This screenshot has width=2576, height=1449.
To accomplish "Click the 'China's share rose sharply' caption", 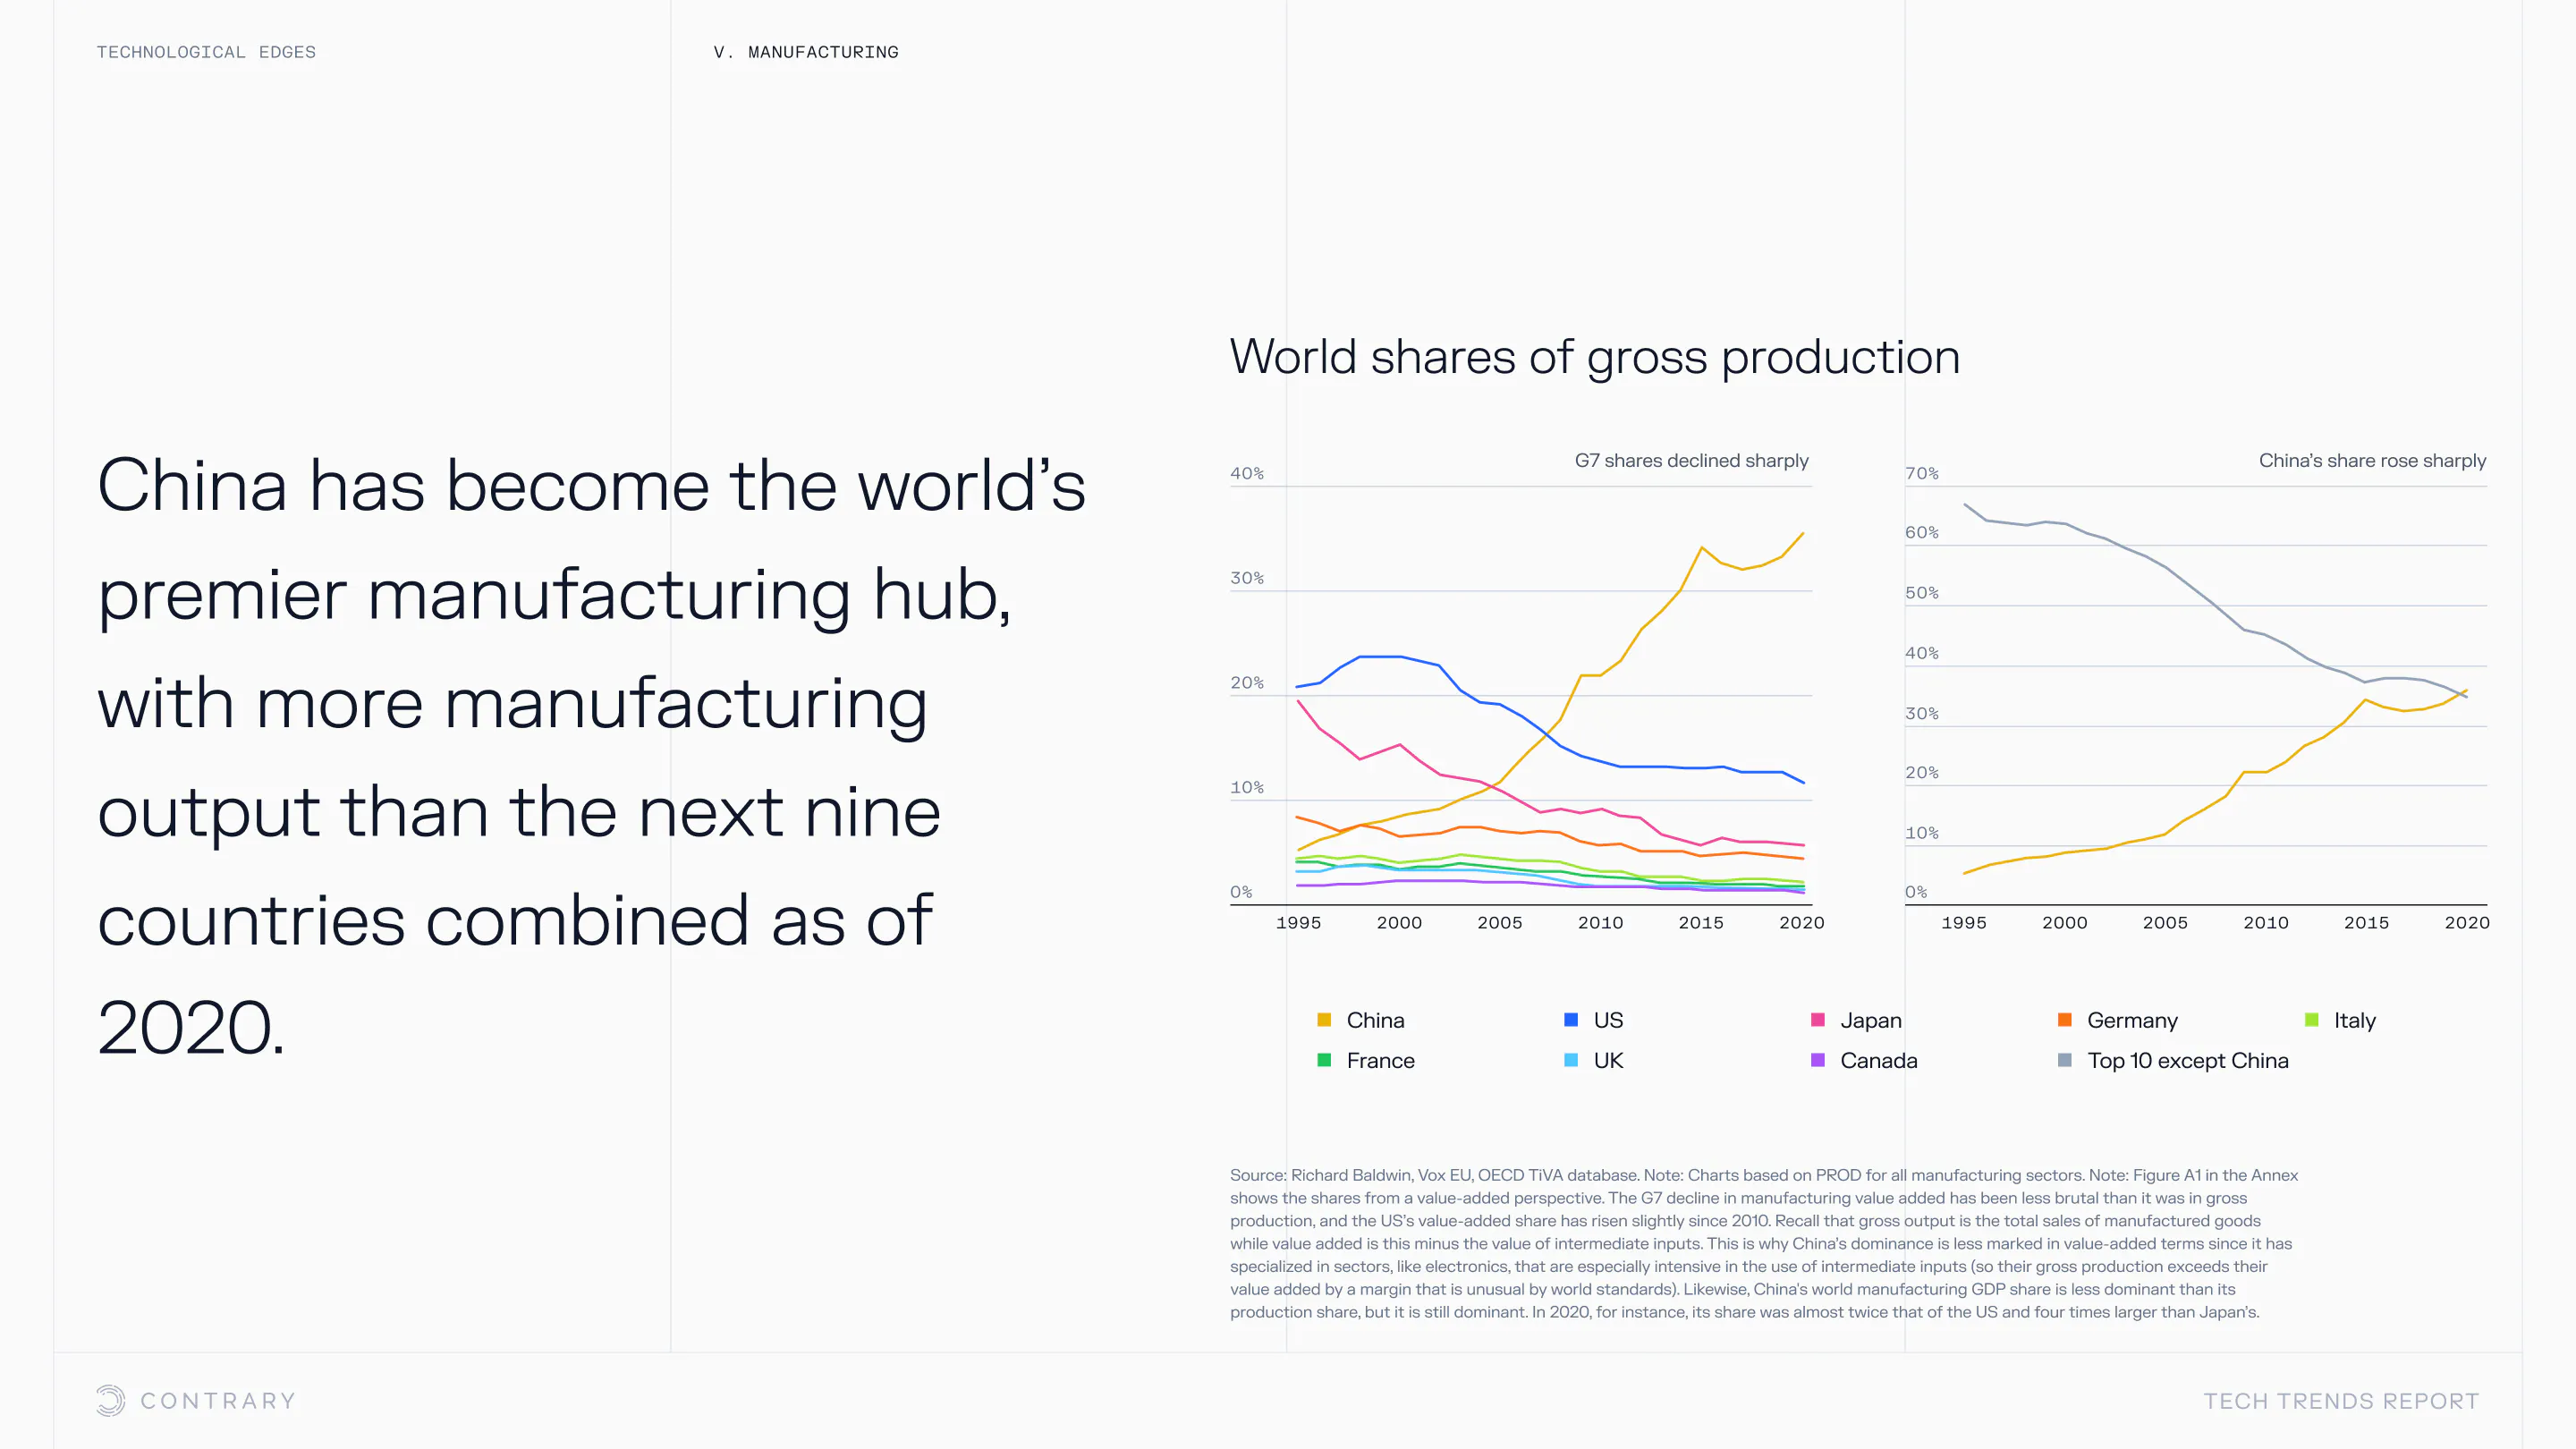I will 2372,461.
